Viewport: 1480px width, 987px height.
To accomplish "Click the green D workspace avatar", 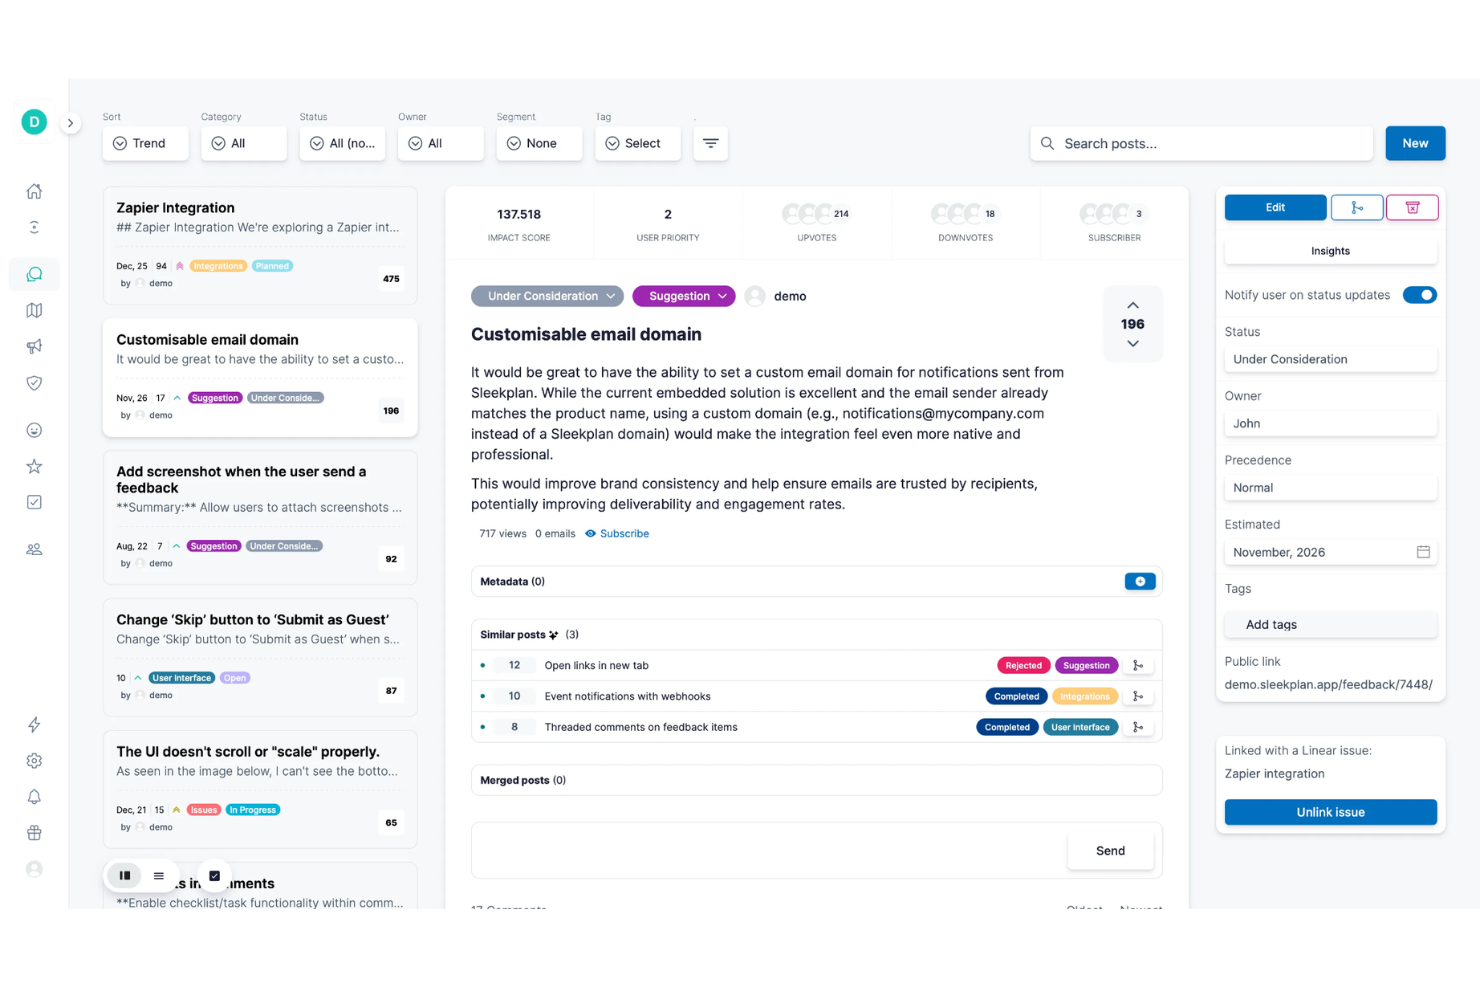I will pos(34,122).
